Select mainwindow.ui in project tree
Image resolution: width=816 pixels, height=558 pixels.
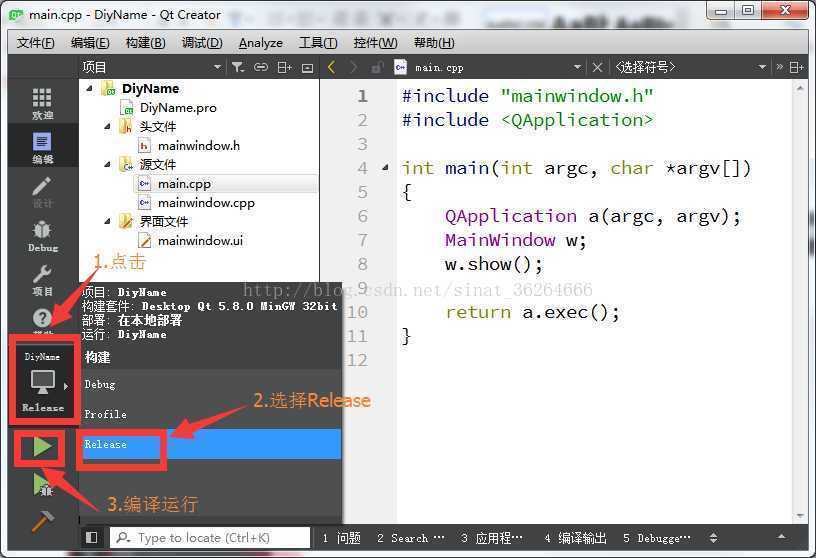[x=200, y=240]
